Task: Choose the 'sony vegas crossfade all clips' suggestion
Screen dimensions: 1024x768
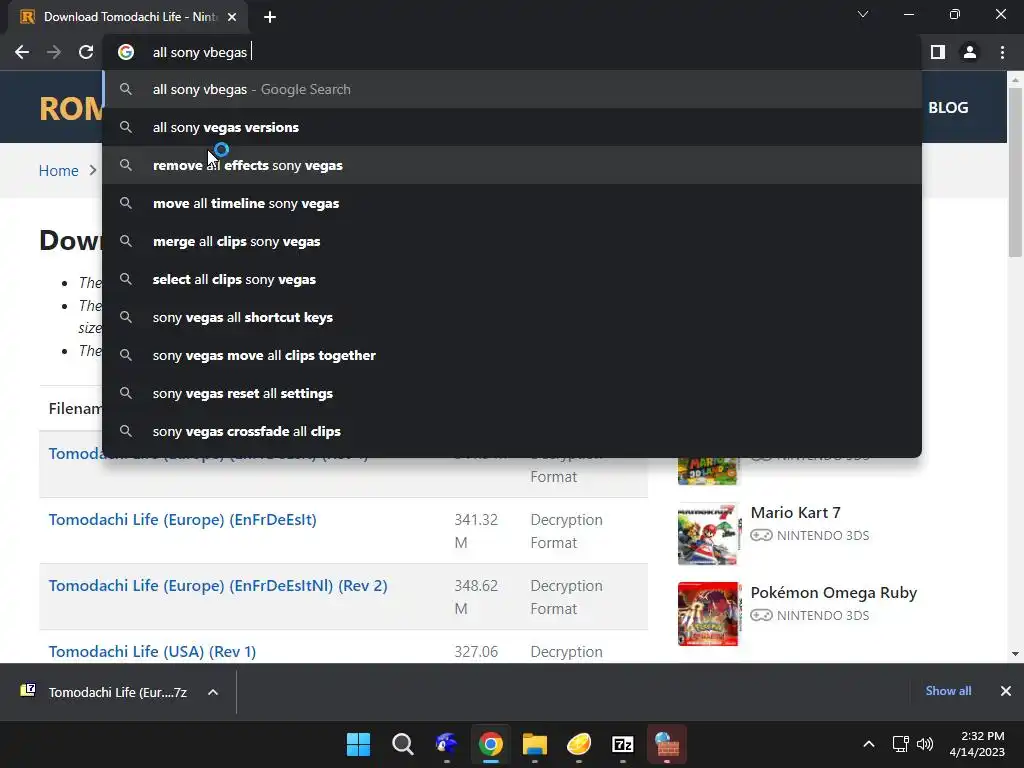Action: pos(512,431)
